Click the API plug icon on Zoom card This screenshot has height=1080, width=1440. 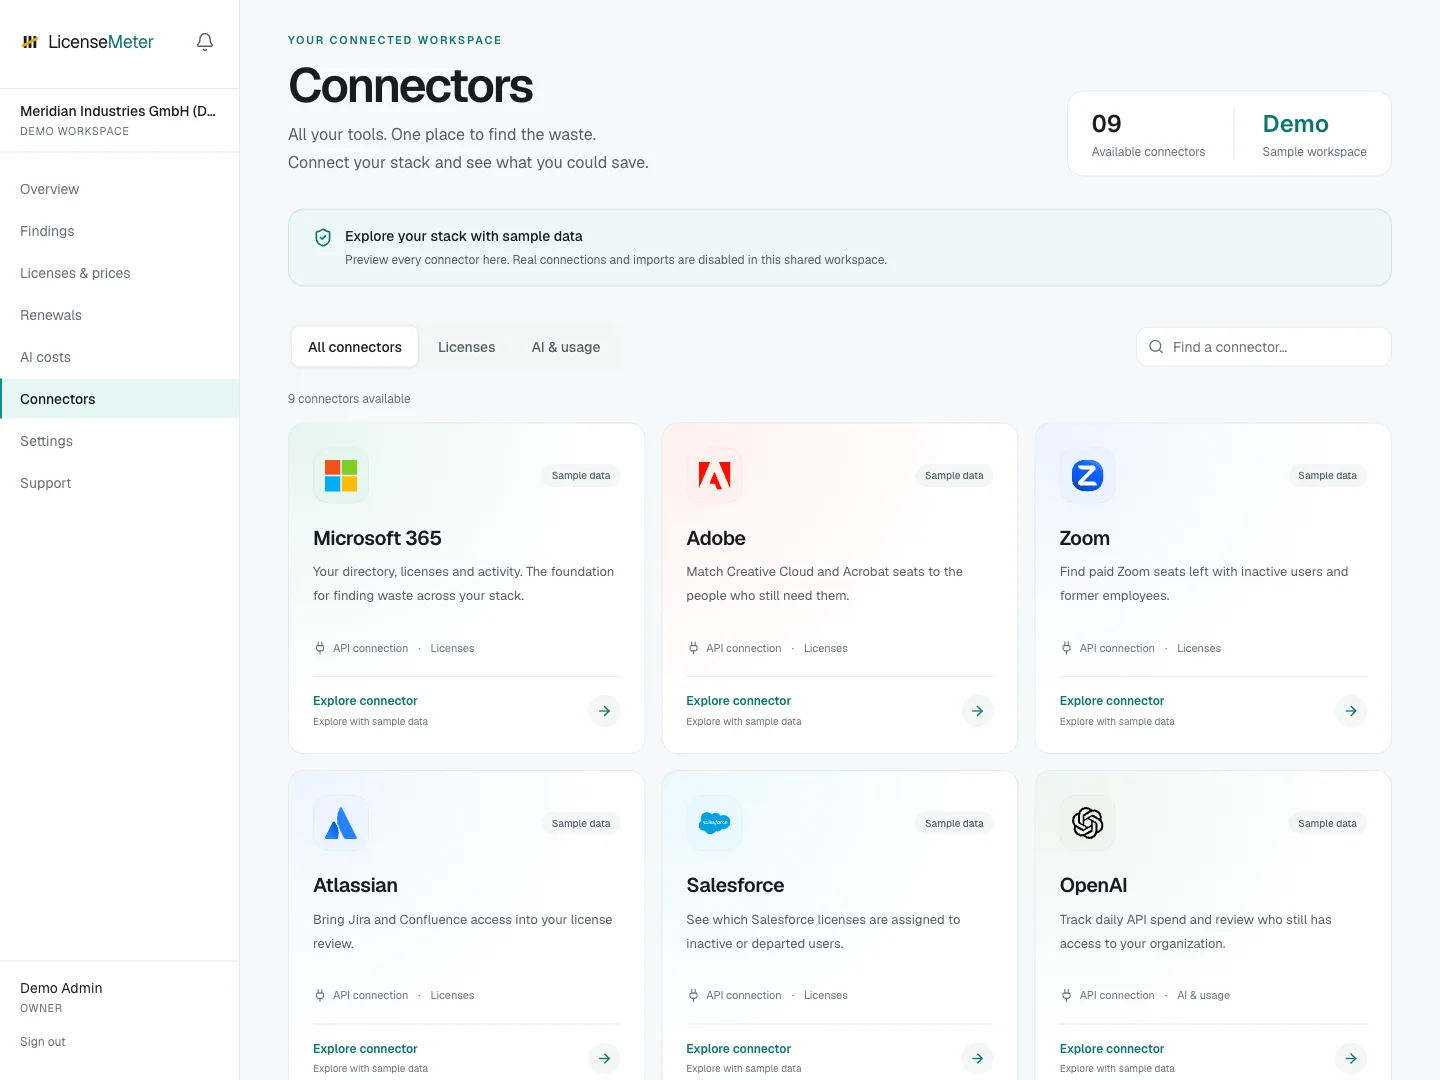1066,648
